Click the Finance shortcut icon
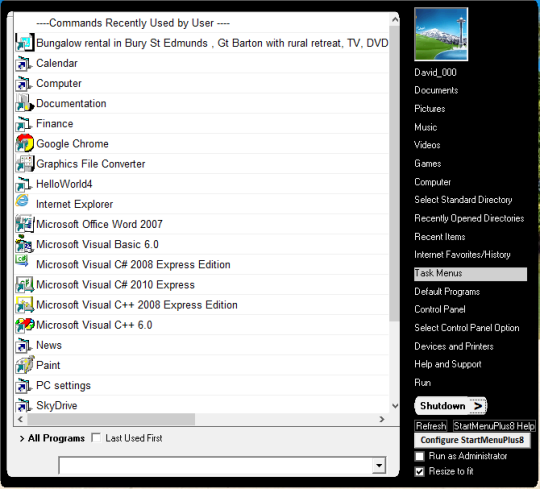 tap(24, 124)
